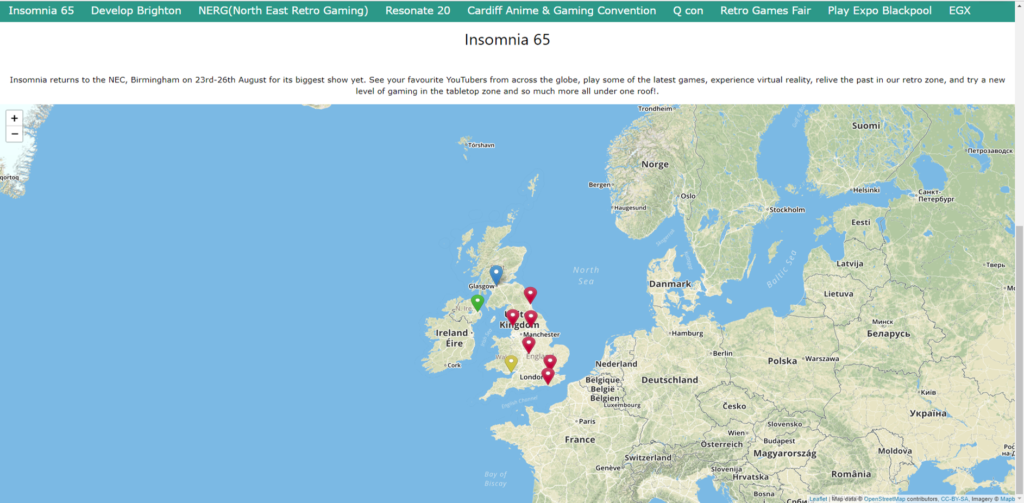Image resolution: width=1024 pixels, height=503 pixels.
Task: Click red marker below Manchester label near Birmingham
Action: click(528, 345)
